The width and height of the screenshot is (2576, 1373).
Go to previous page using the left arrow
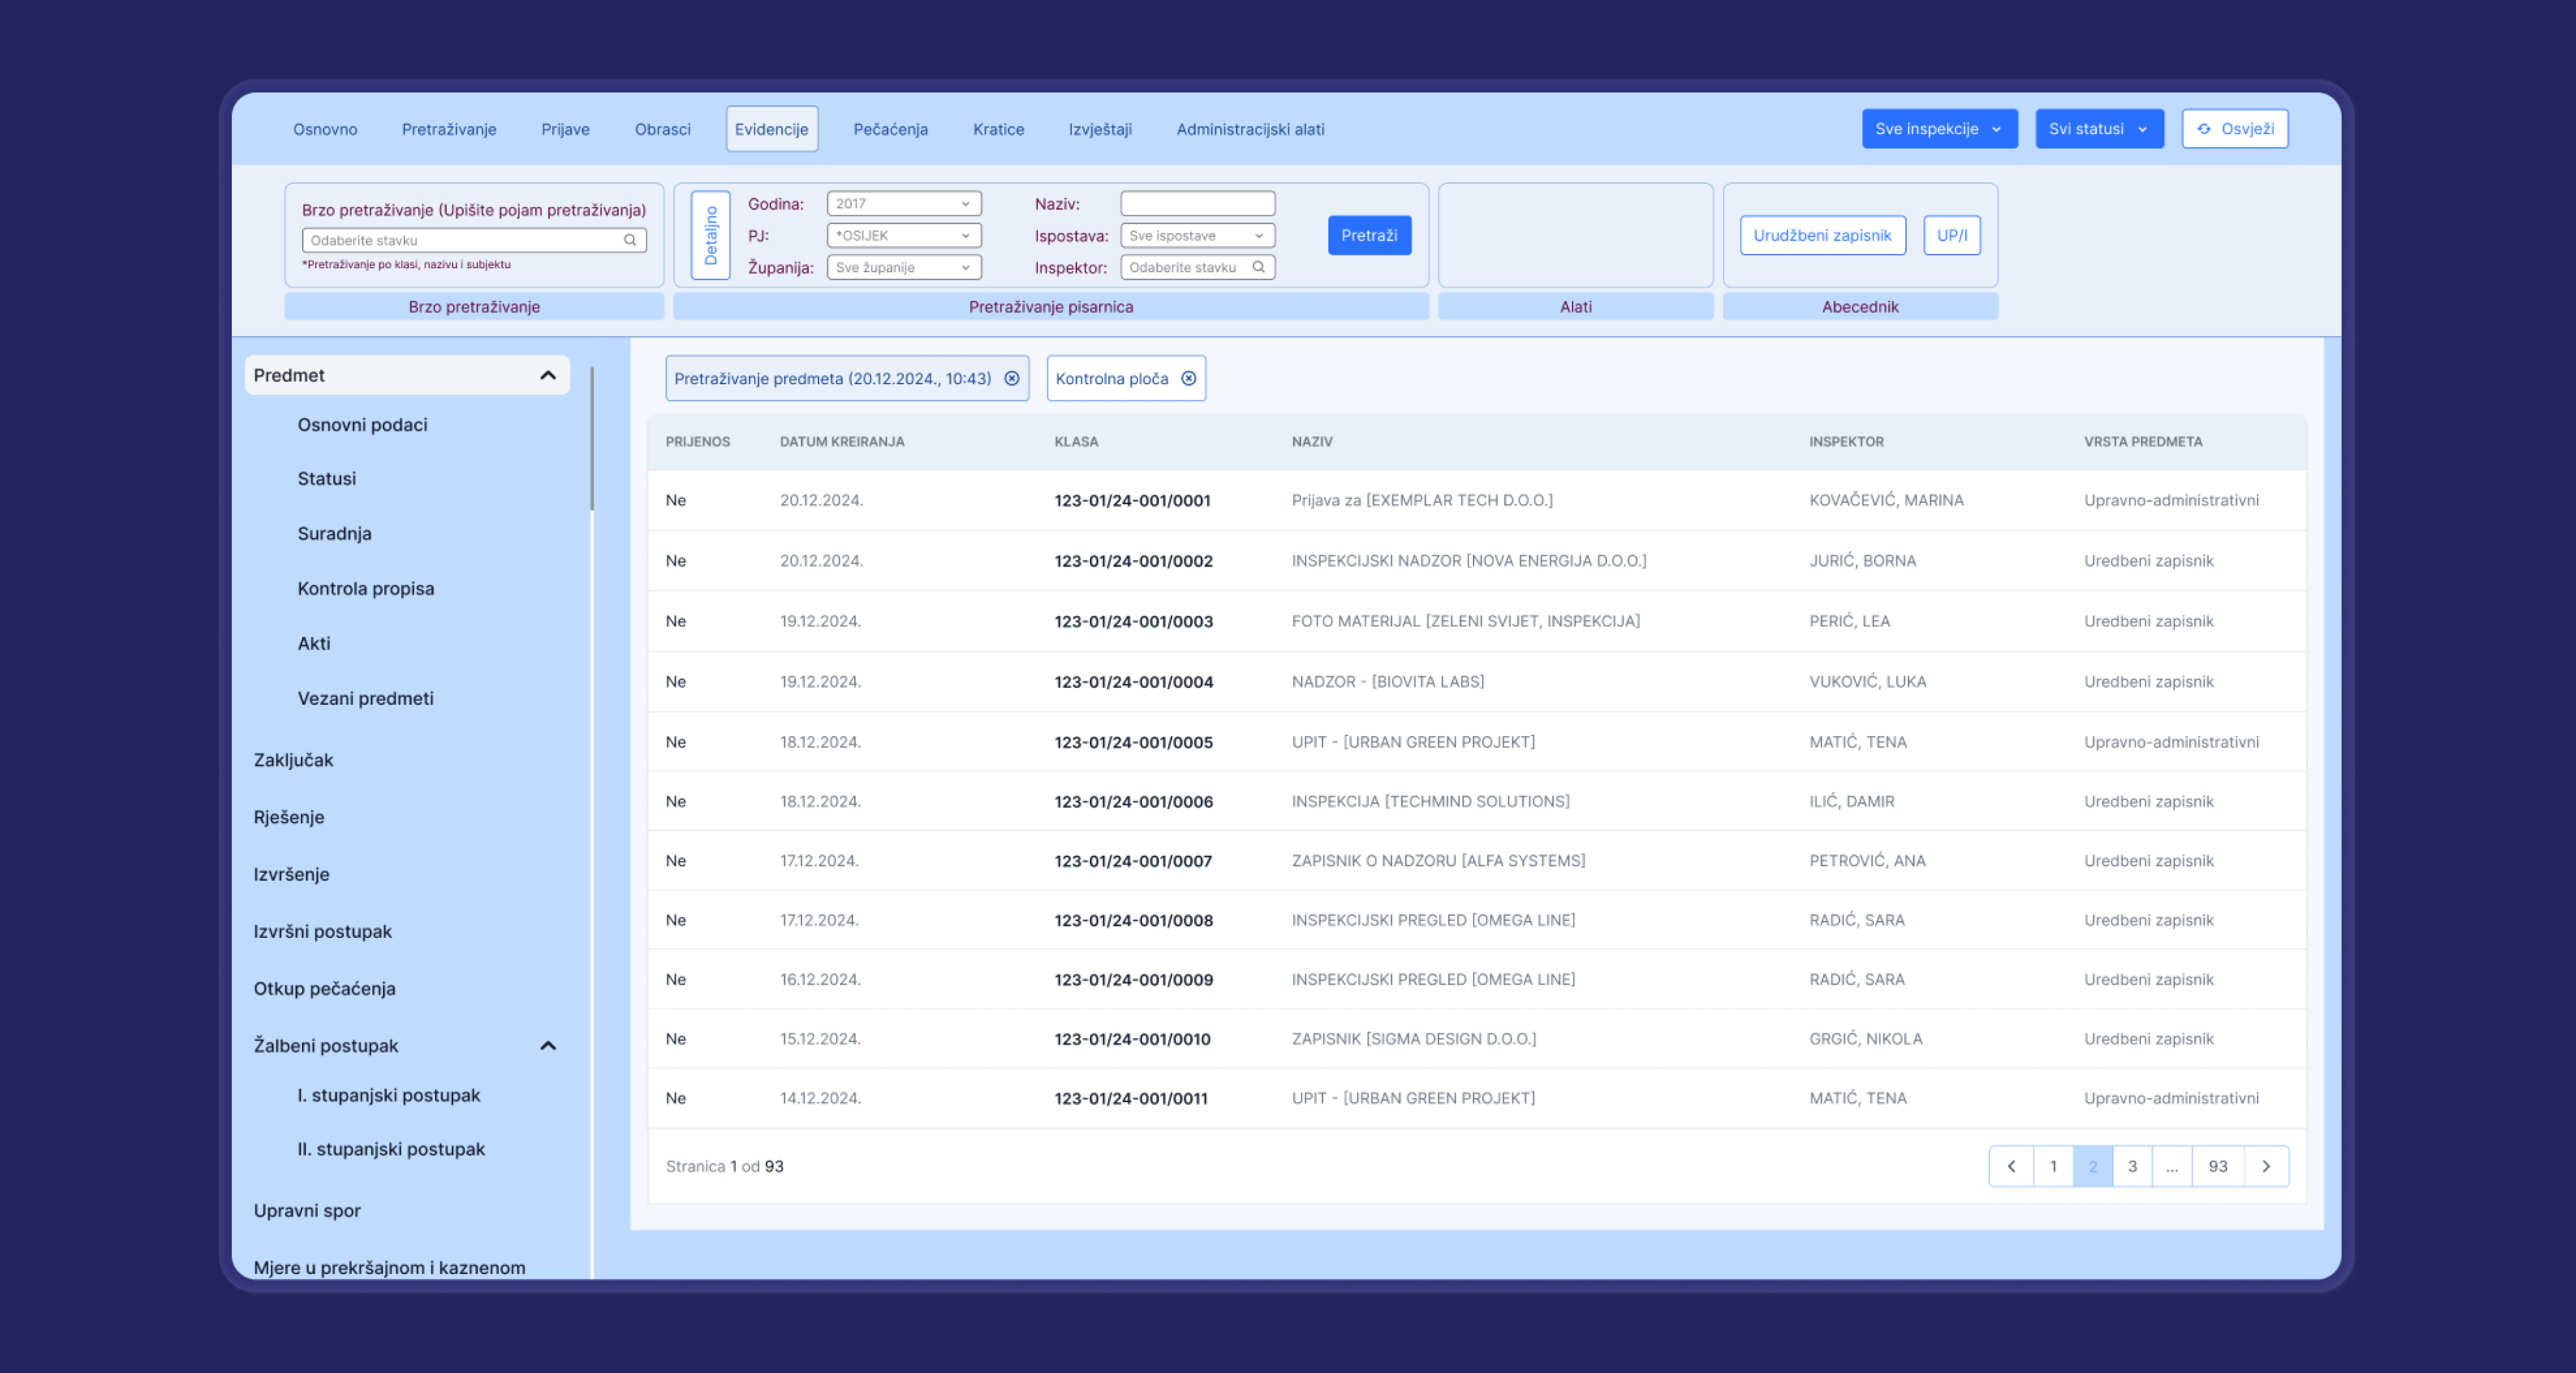[2011, 1166]
